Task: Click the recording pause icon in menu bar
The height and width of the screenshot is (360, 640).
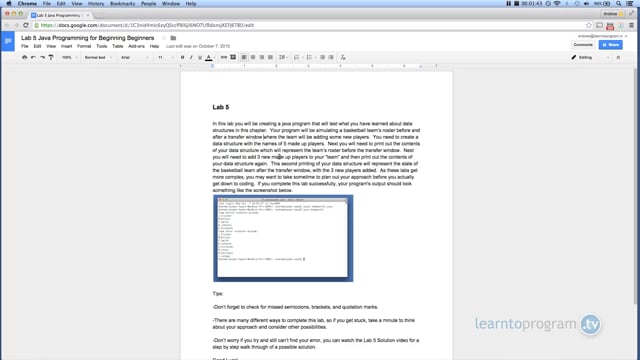Action: pos(508,4)
